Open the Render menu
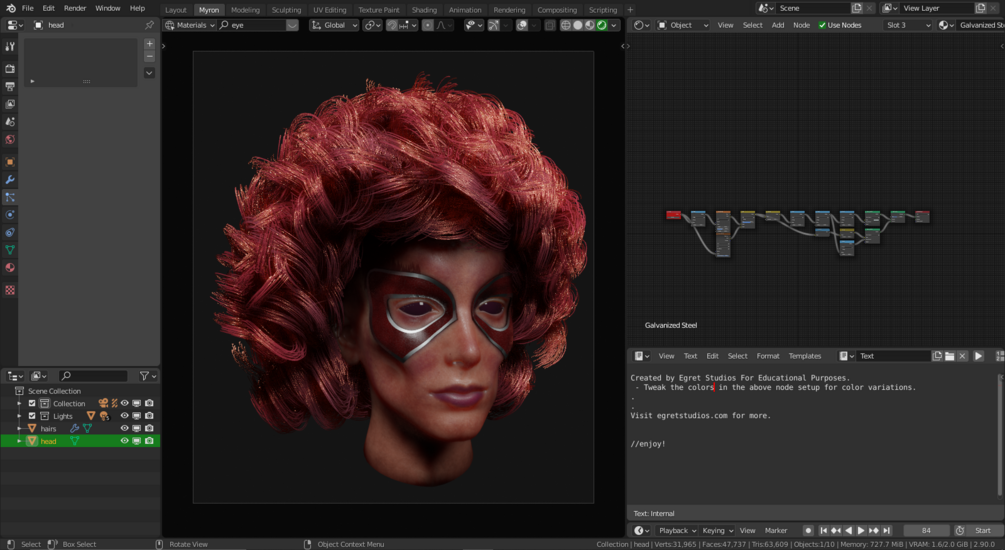The height and width of the screenshot is (550, 1005). [x=75, y=8]
